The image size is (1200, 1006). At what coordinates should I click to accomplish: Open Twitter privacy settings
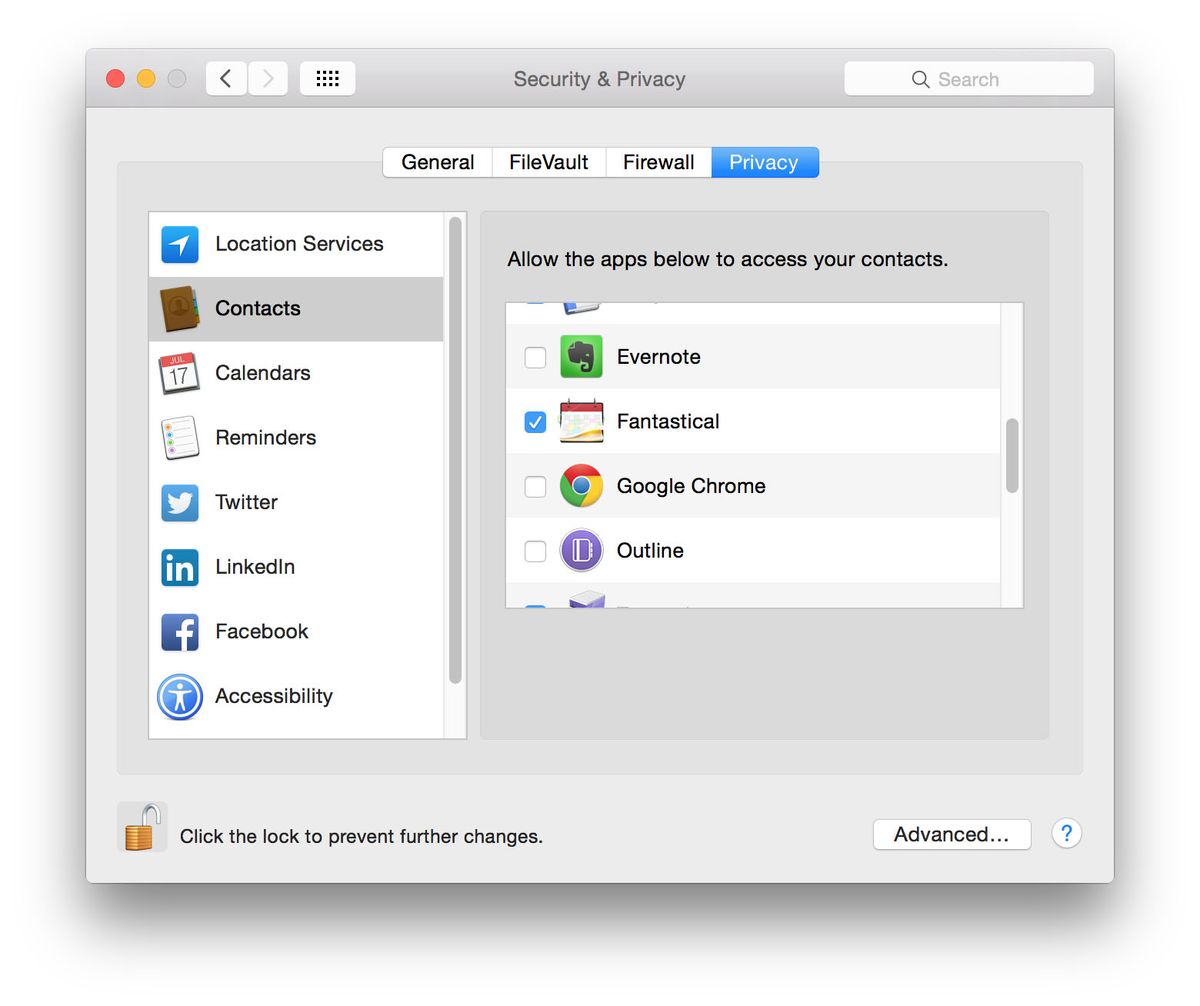[x=245, y=502]
